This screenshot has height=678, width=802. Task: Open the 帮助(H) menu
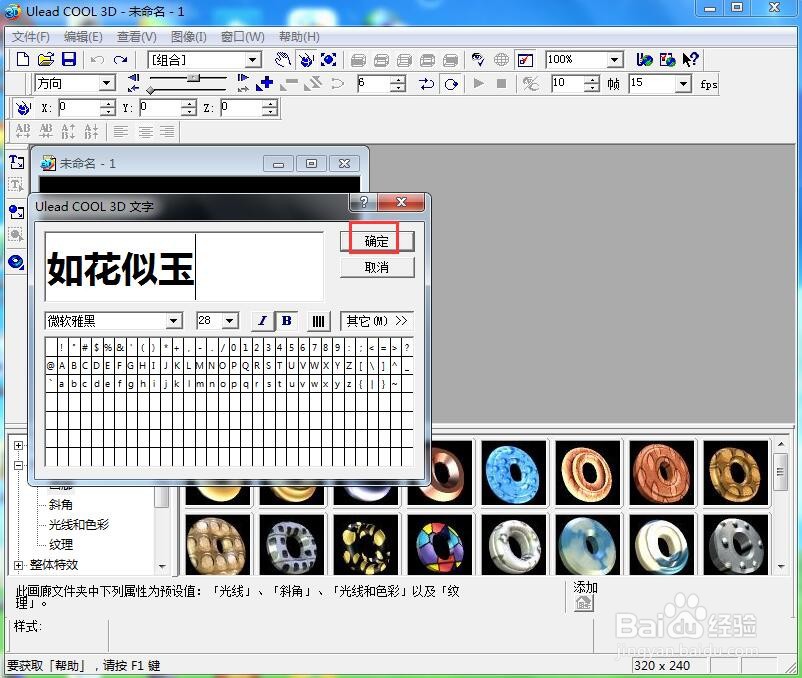(x=299, y=37)
